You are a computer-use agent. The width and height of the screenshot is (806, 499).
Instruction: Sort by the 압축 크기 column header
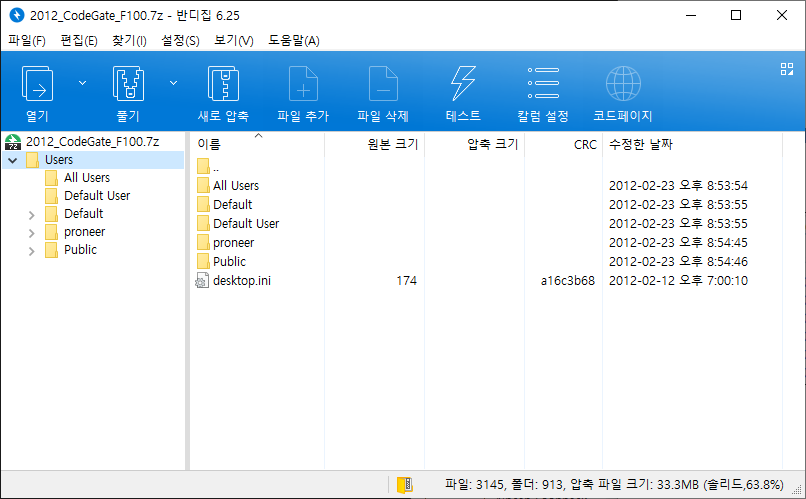click(x=474, y=144)
